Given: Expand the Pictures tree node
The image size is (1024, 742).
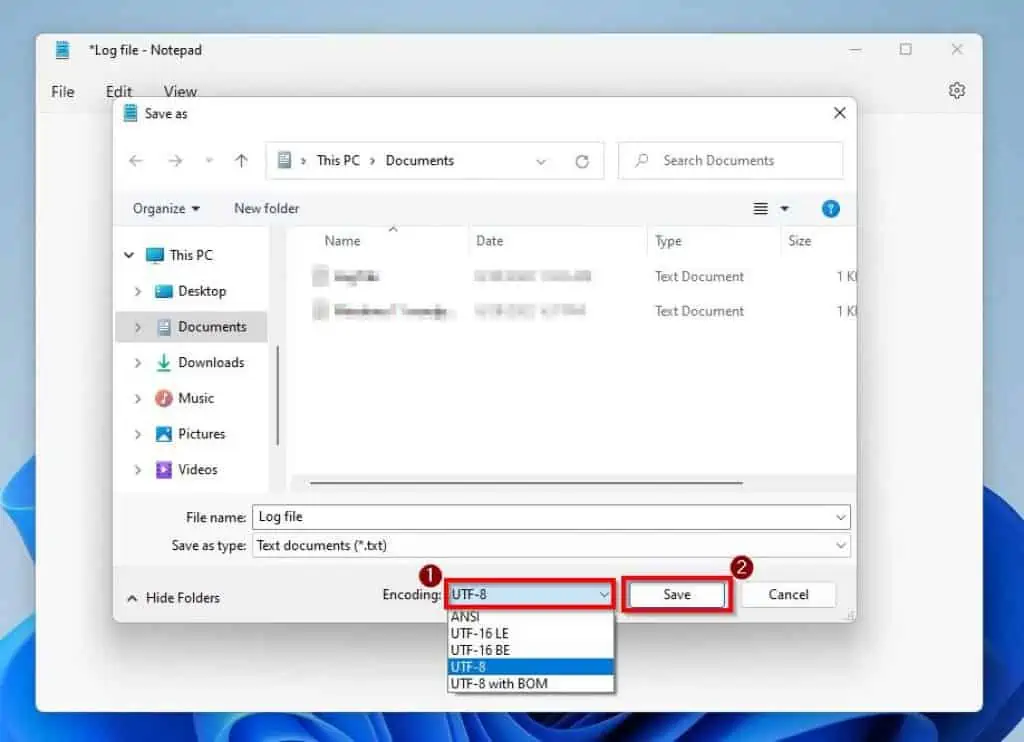Looking at the screenshot, I should point(137,434).
